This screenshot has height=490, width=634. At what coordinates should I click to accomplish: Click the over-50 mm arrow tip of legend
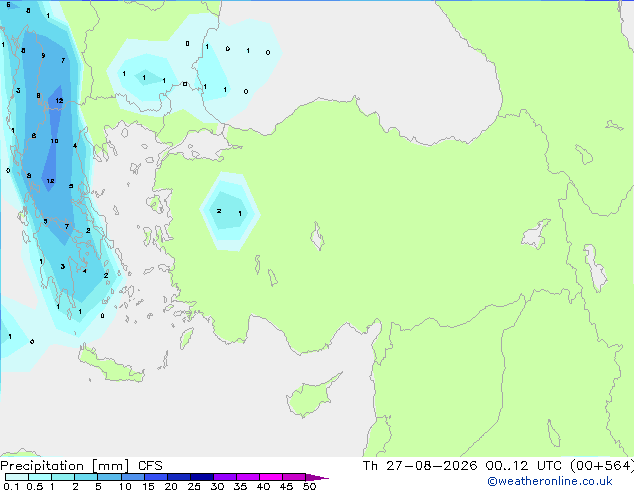(x=317, y=478)
